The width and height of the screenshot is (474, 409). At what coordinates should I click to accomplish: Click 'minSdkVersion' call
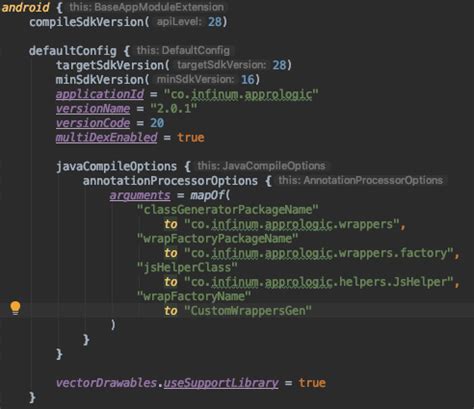[100, 80]
